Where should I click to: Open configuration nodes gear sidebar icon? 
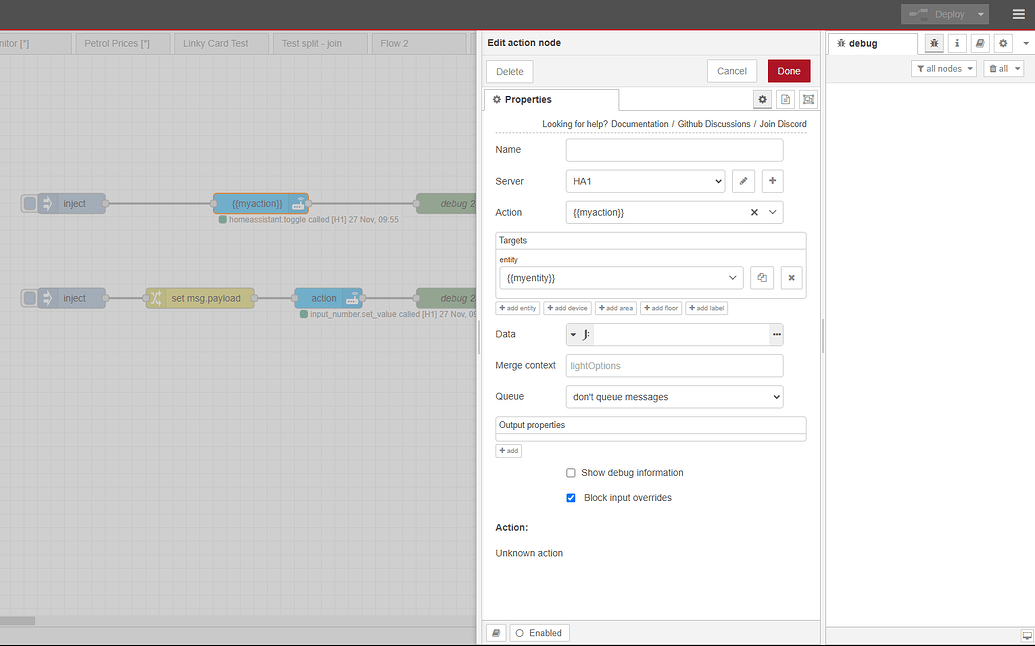click(1003, 43)
